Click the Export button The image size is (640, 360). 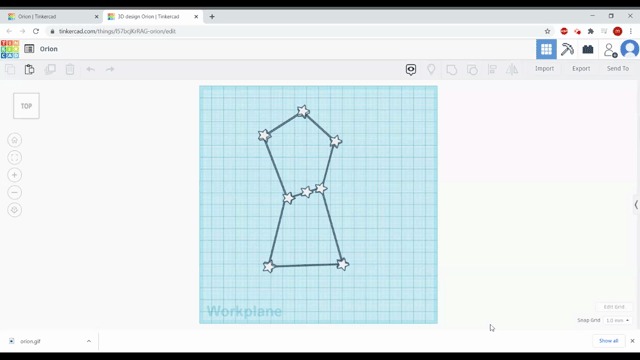[x=581, y=69]
